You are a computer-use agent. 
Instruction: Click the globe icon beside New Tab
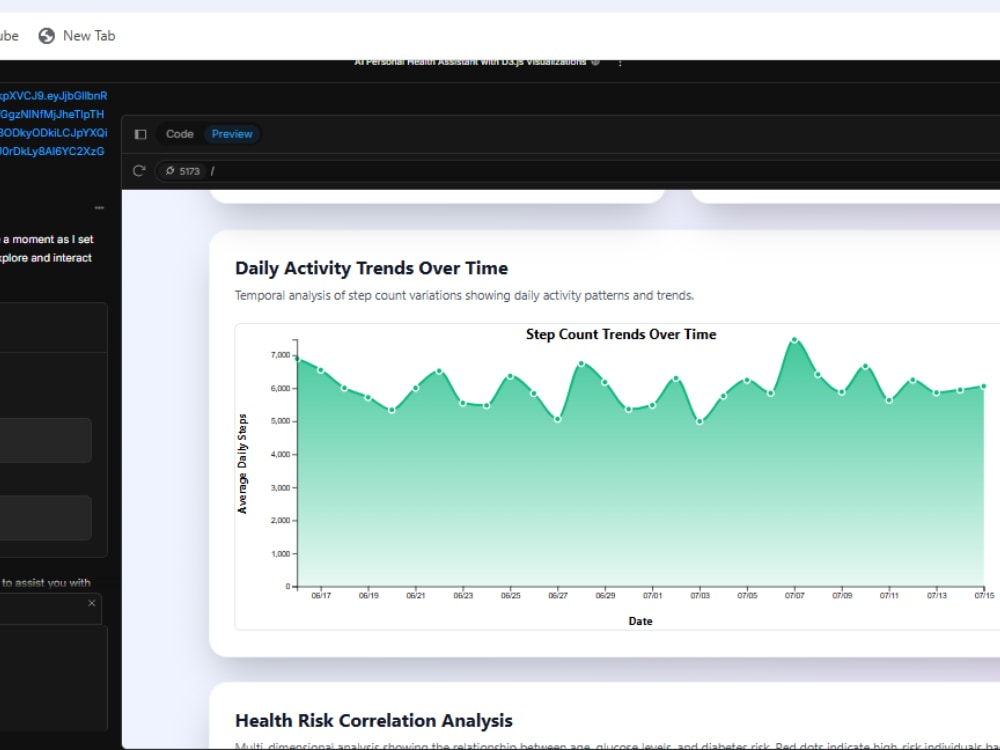47,36
